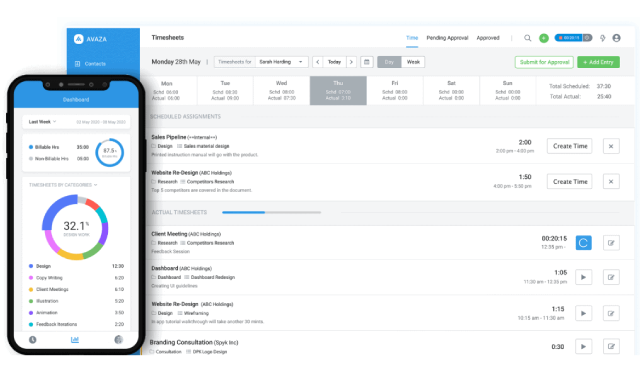Create Time for Sales Pipeline assignment

(x=570, y=146)
